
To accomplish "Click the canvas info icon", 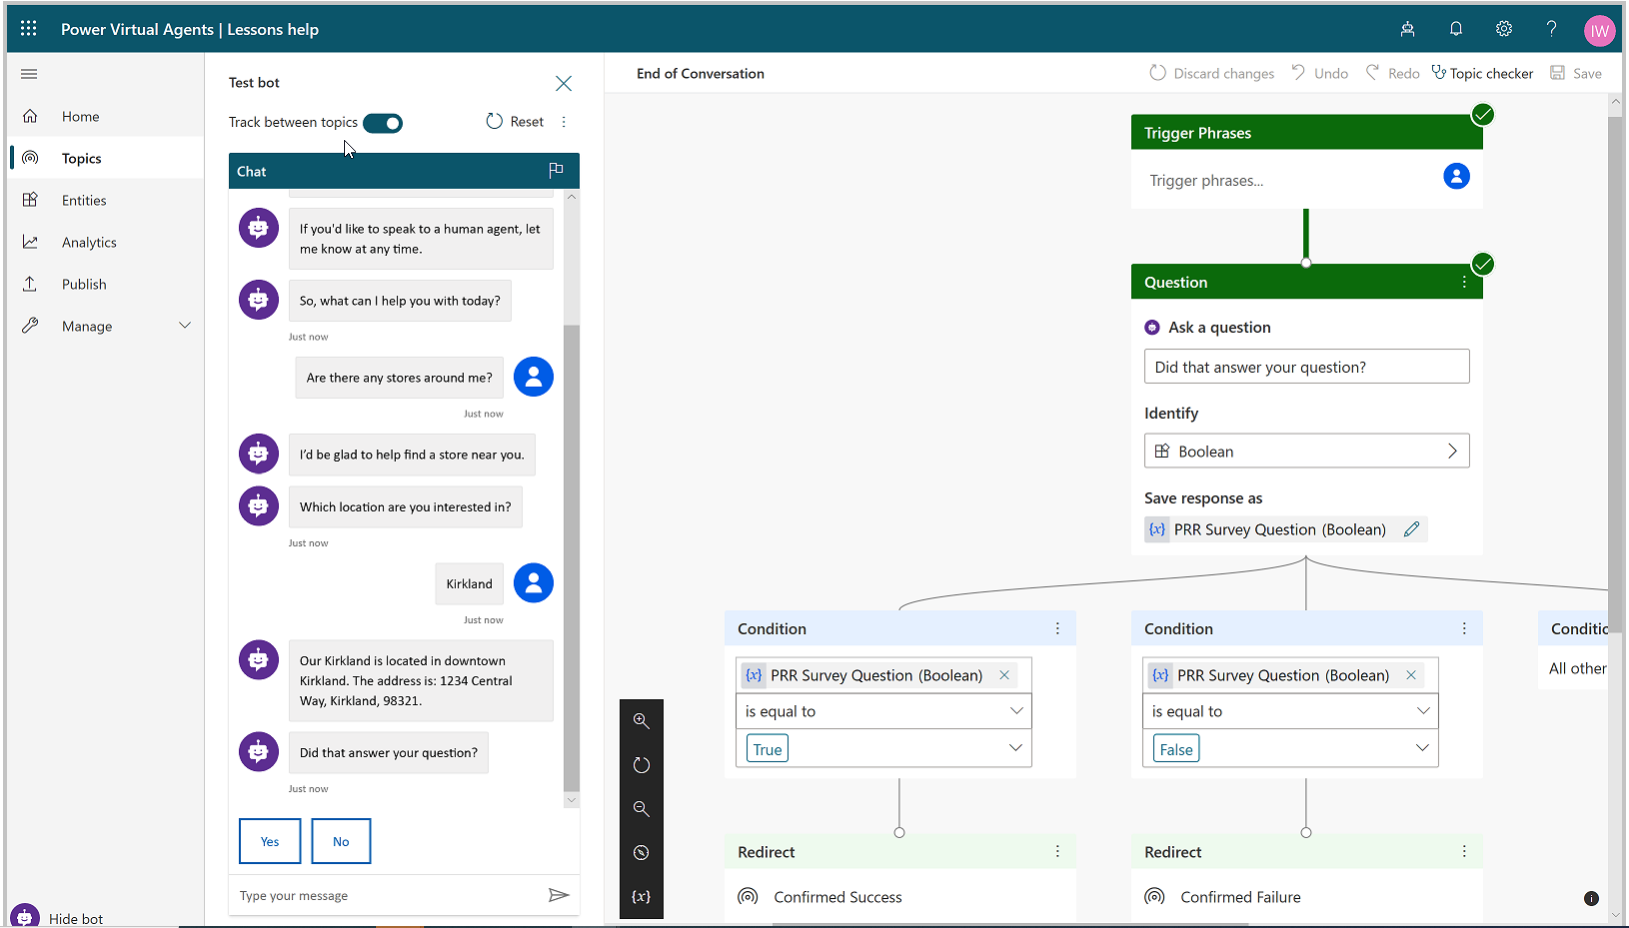I will [1591, 898].
